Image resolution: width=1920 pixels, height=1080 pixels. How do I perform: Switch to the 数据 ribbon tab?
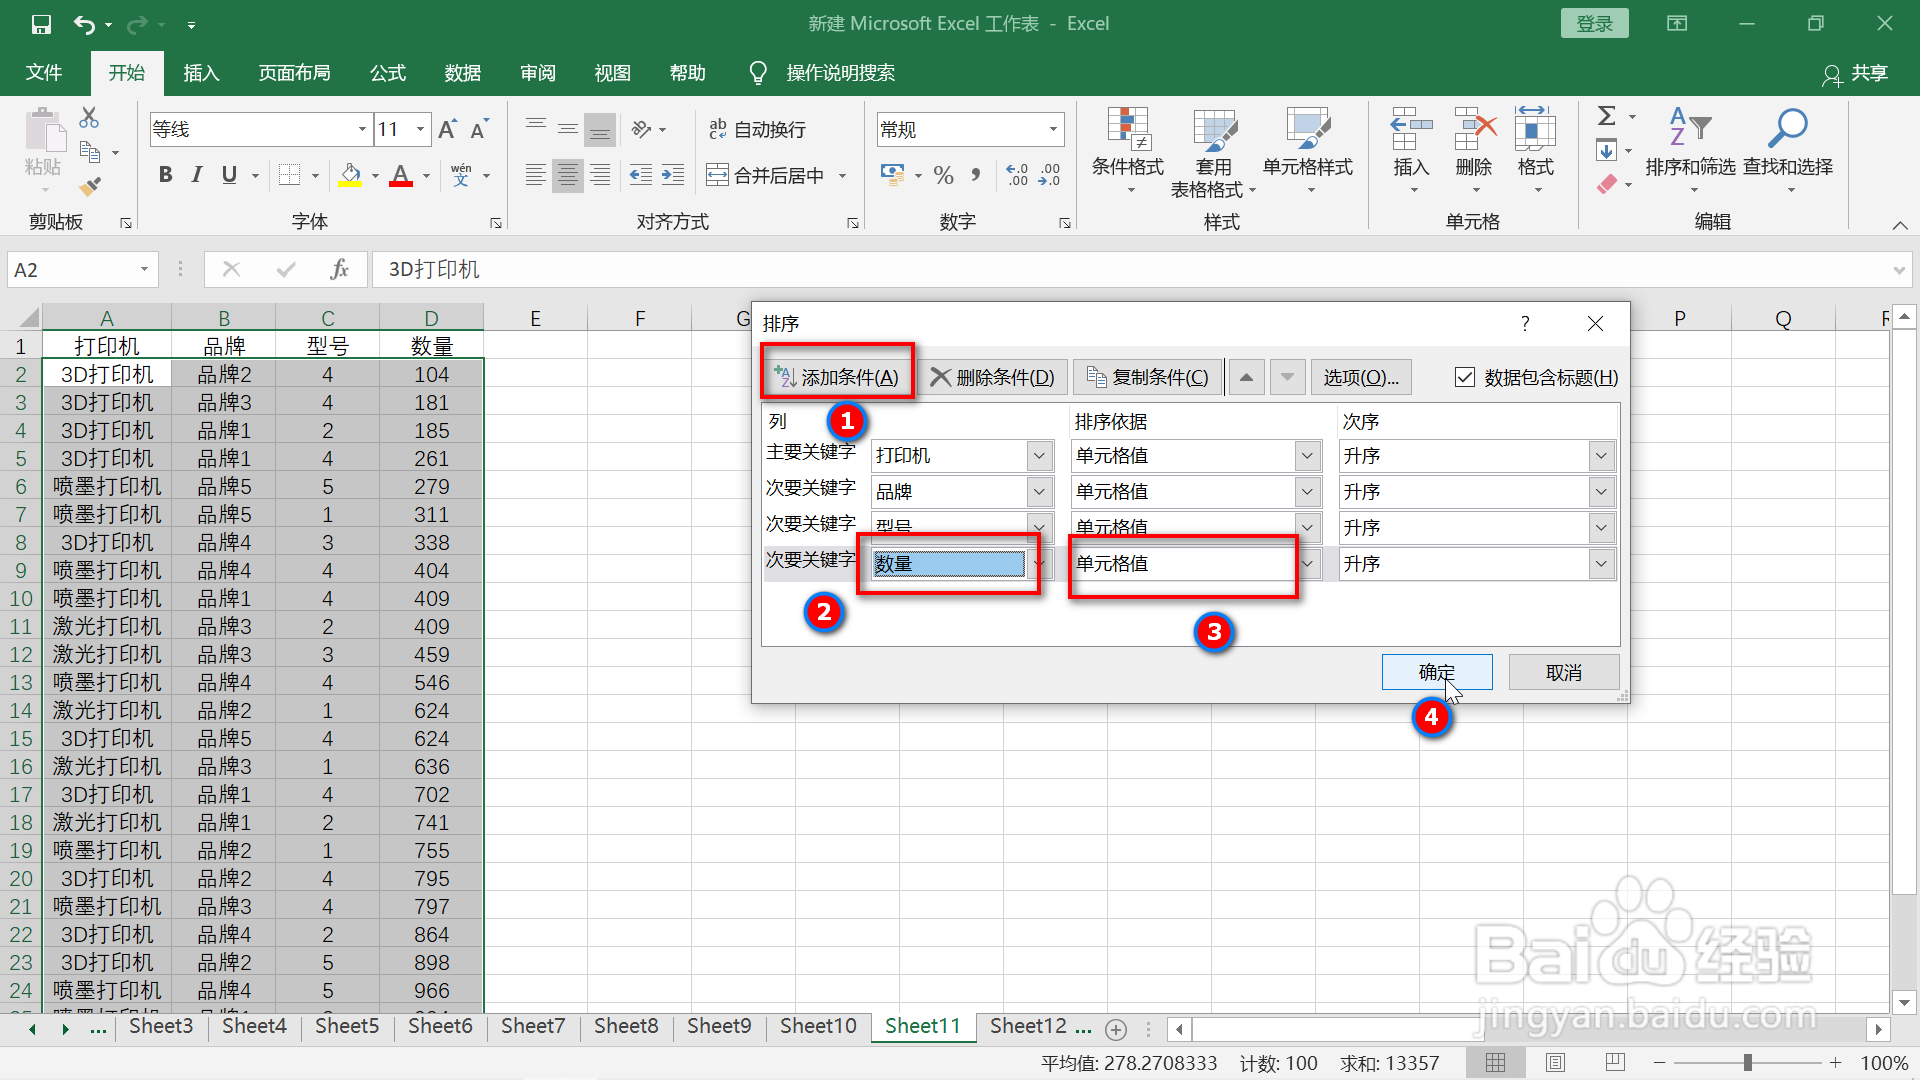(461, 72)
